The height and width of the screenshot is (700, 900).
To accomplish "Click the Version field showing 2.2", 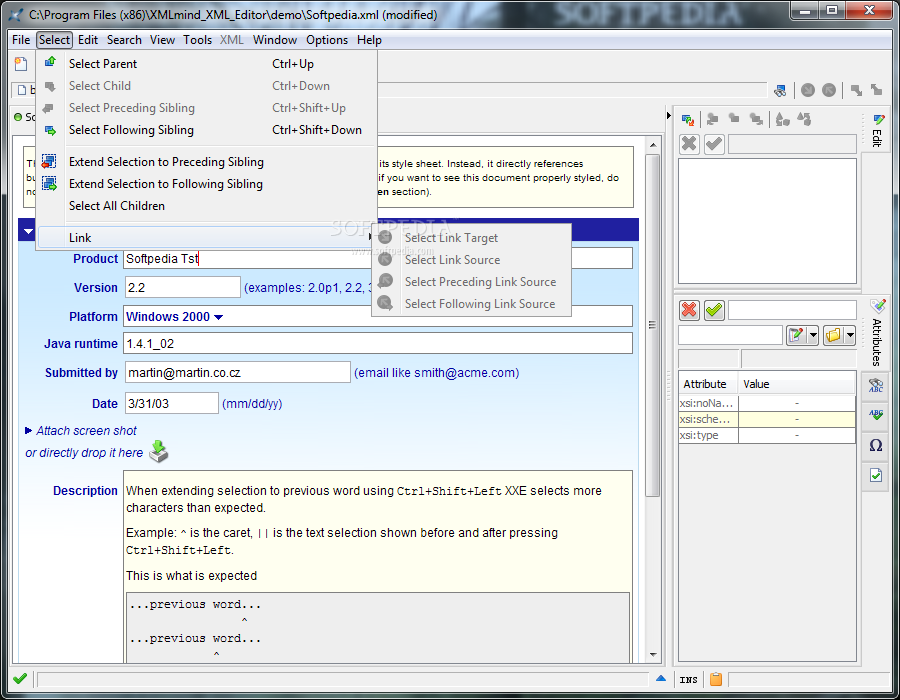I will (x=183, y=287).
